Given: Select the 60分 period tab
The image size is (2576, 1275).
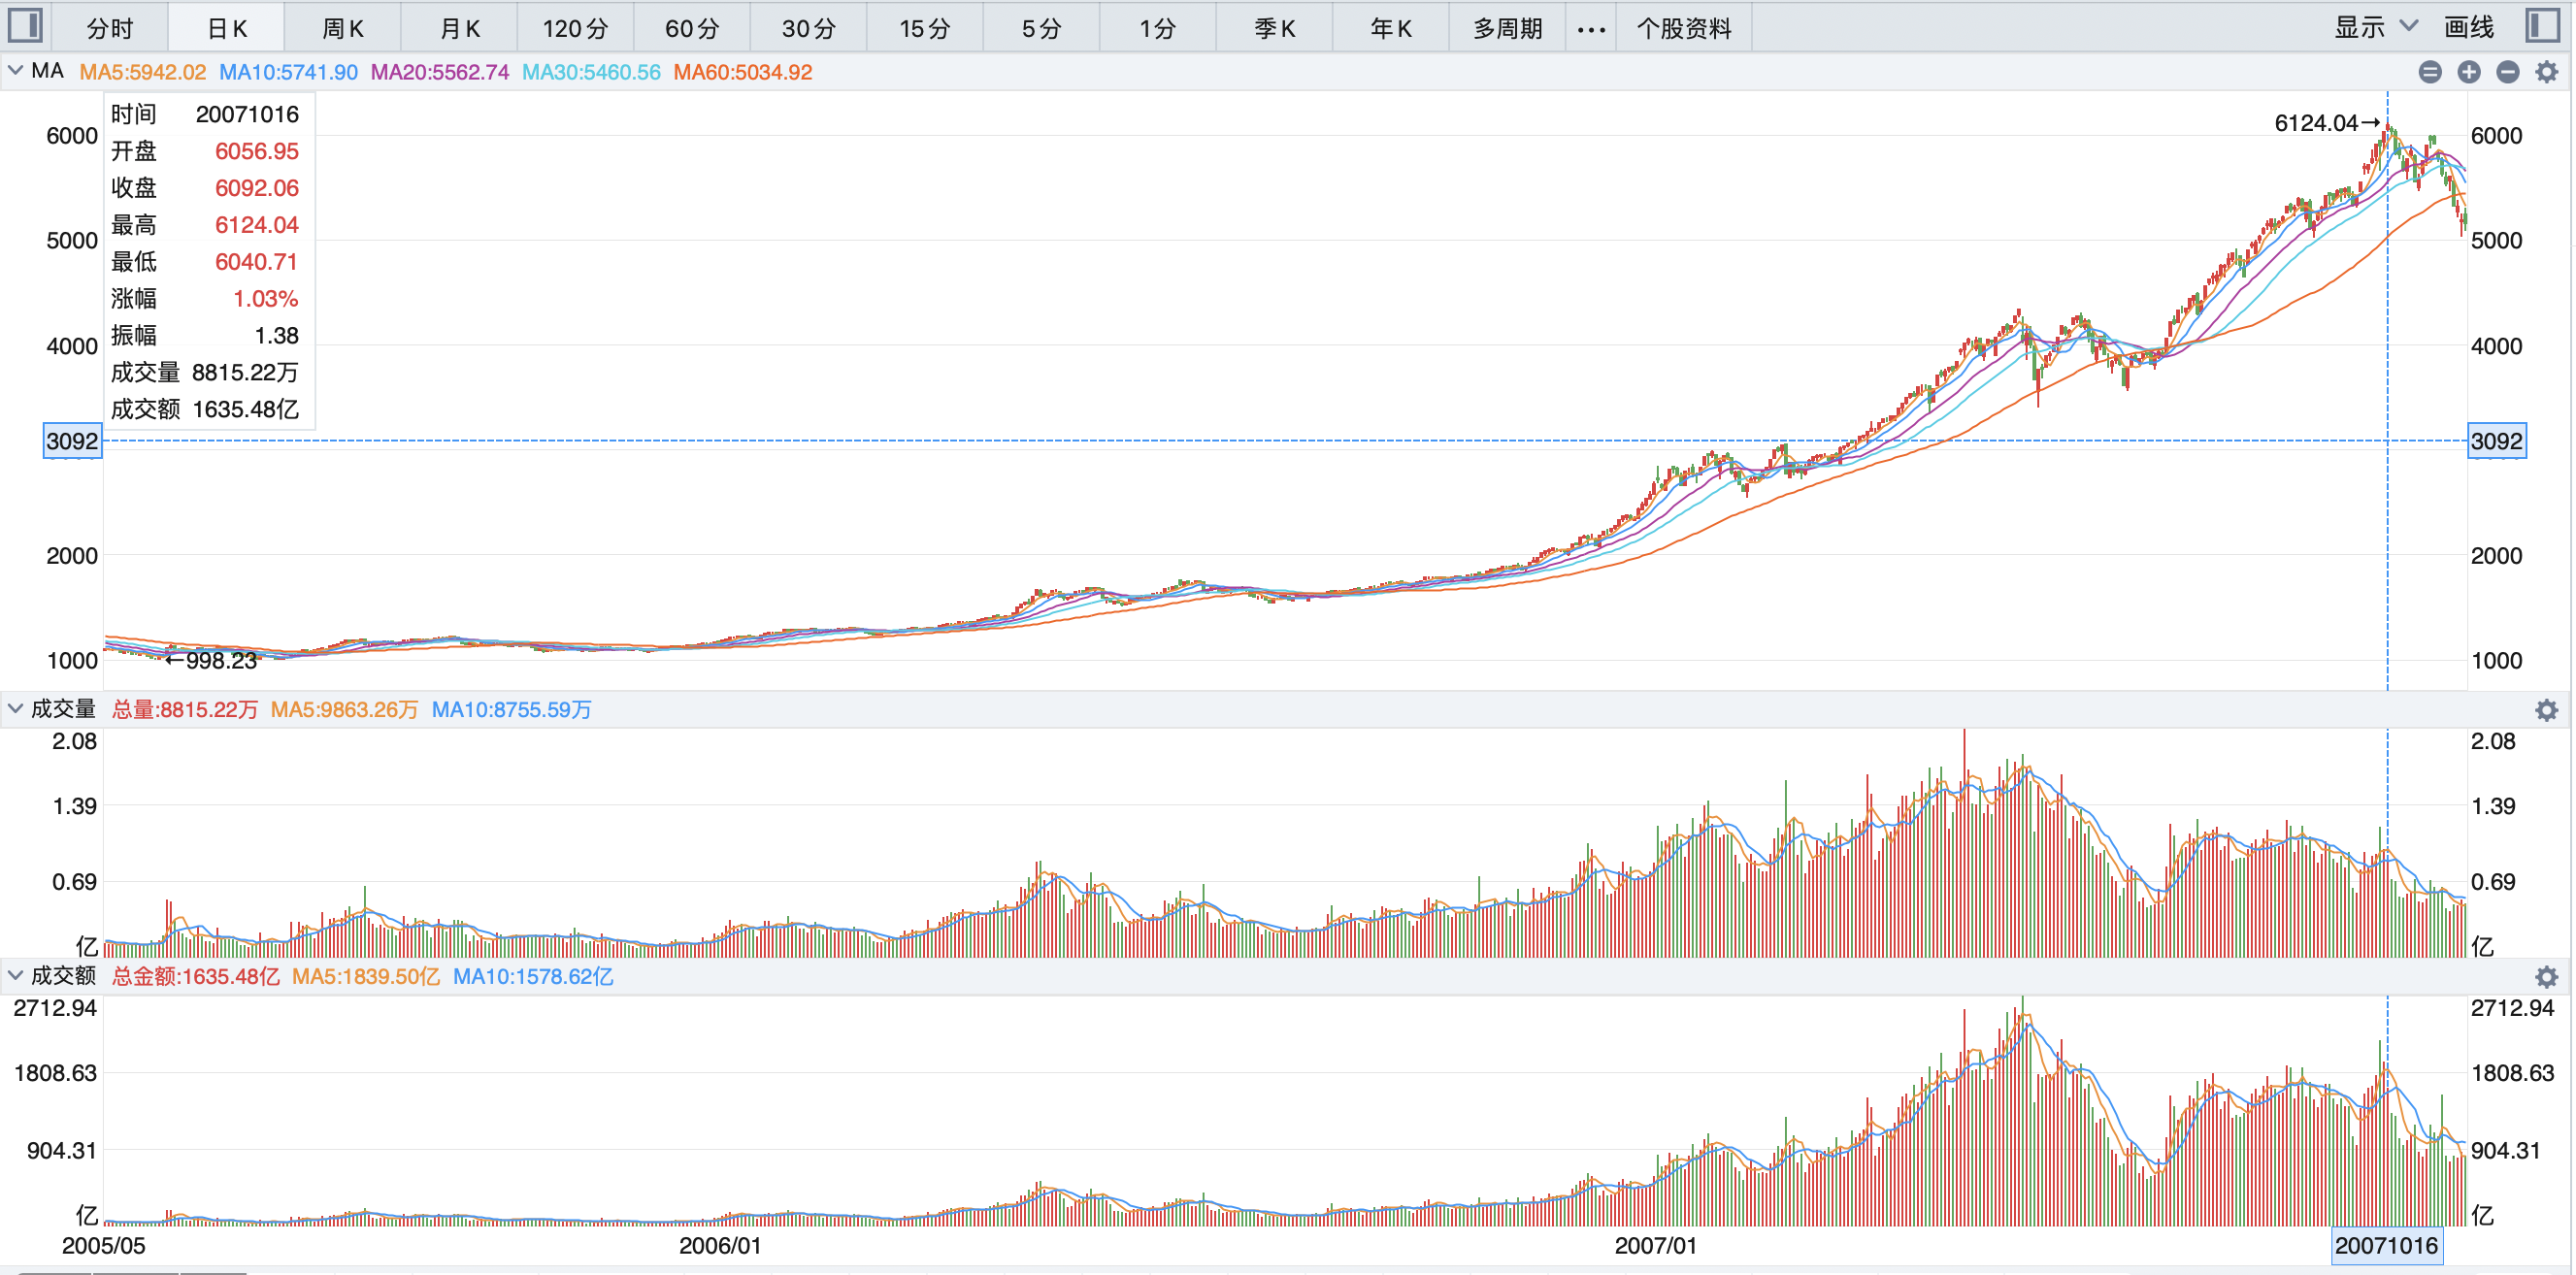Looking at the screenshot, I should (x=692, y=28).
